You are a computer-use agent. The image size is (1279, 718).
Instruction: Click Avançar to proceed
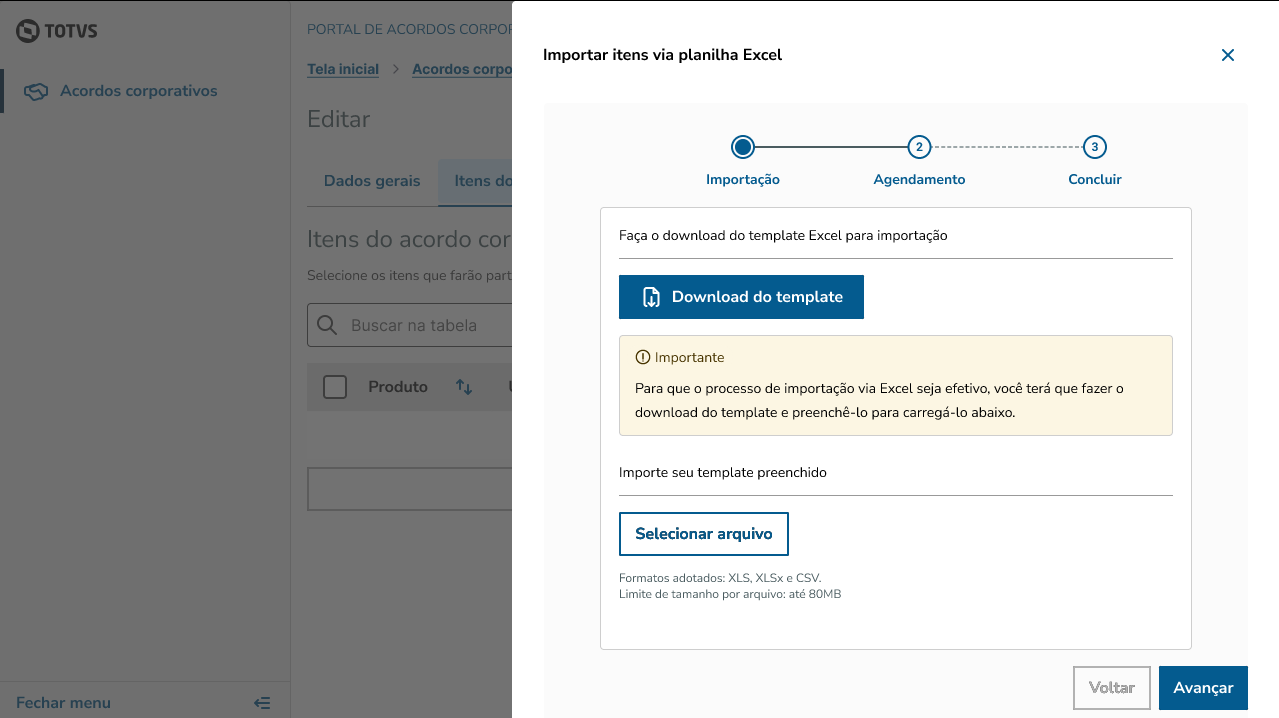point(1202,688)
